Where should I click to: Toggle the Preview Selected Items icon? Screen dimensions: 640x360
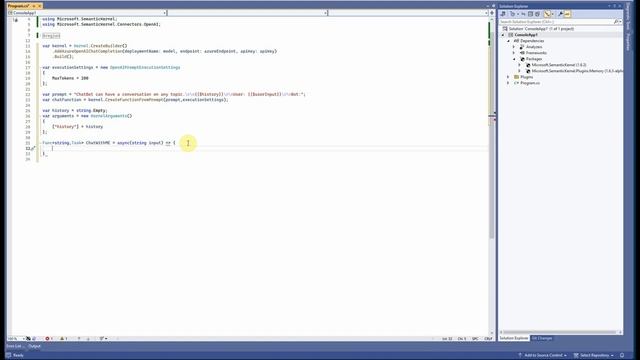click(x=567, y=14)
